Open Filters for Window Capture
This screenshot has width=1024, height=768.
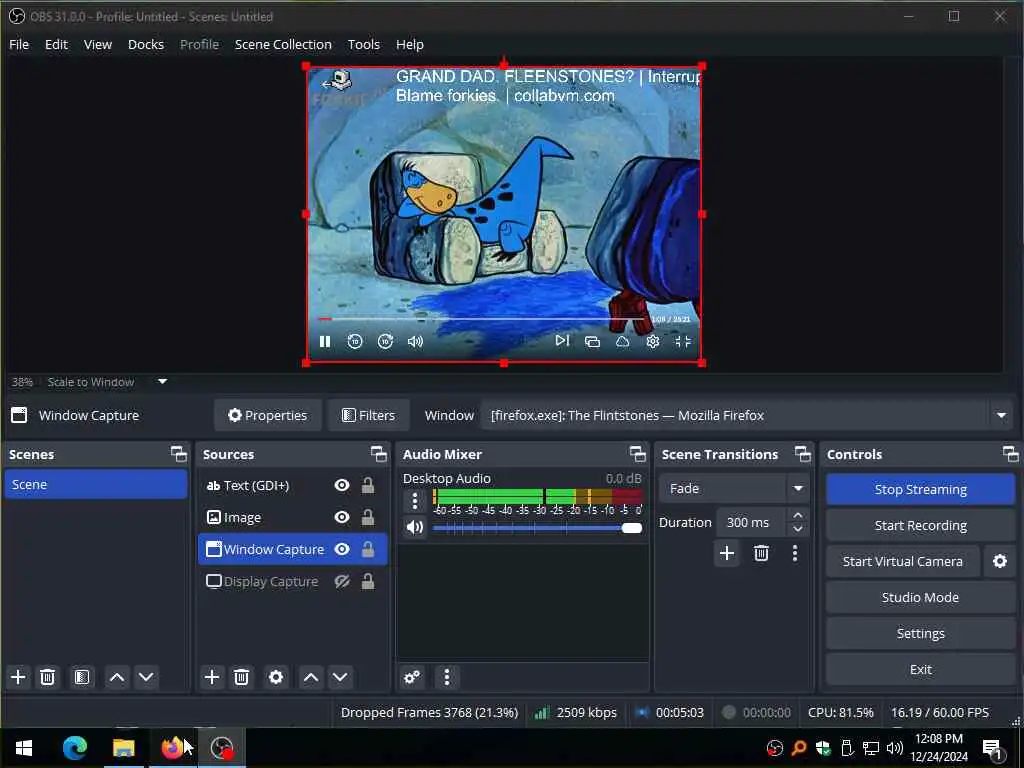click(369, 415)
